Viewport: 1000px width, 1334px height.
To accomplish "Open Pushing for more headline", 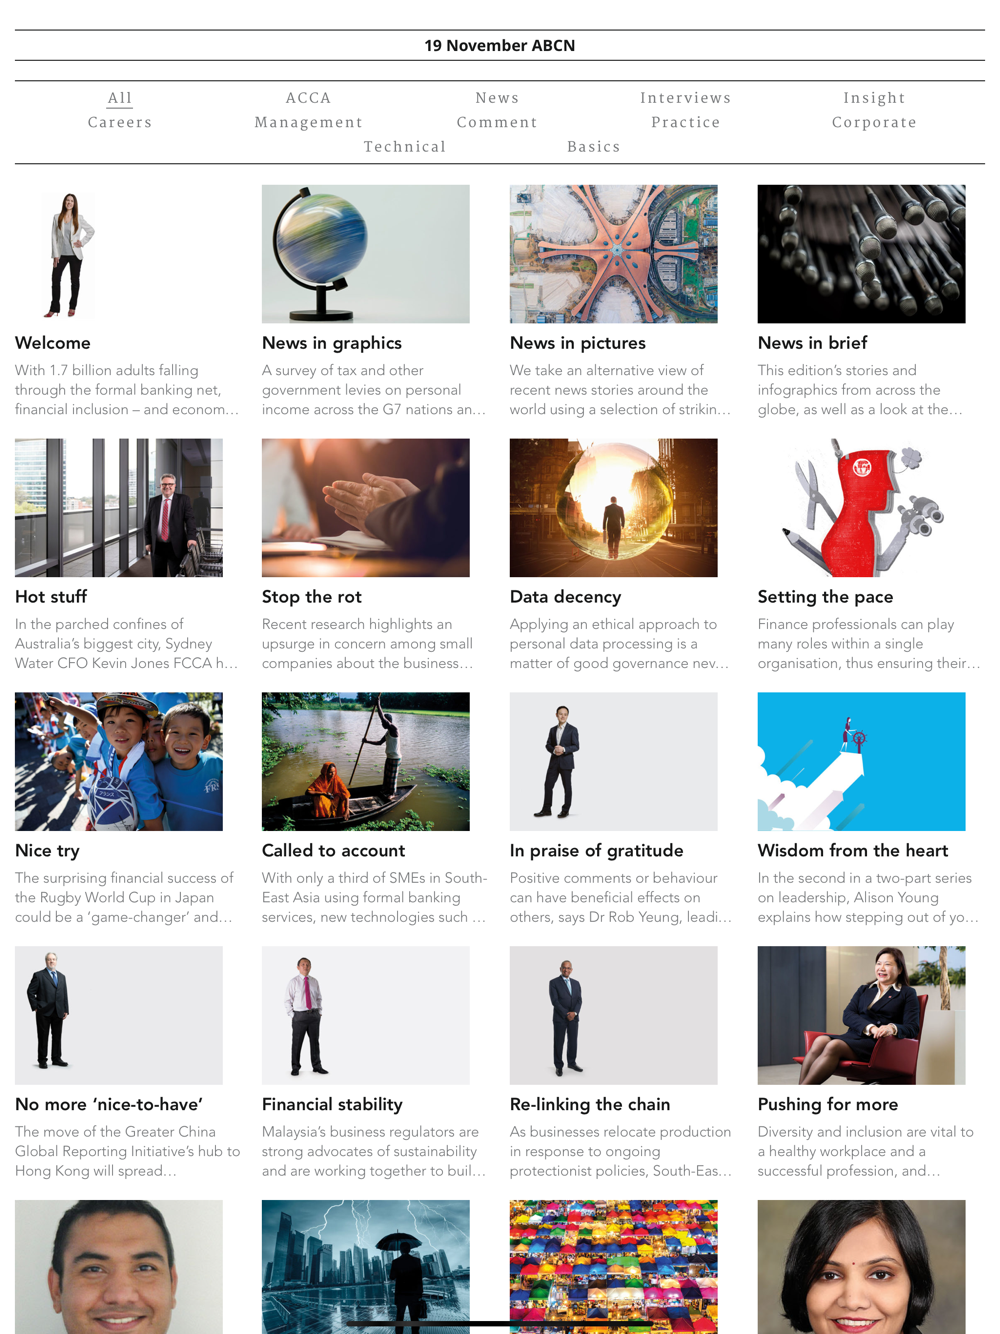I will [828, 1105].
